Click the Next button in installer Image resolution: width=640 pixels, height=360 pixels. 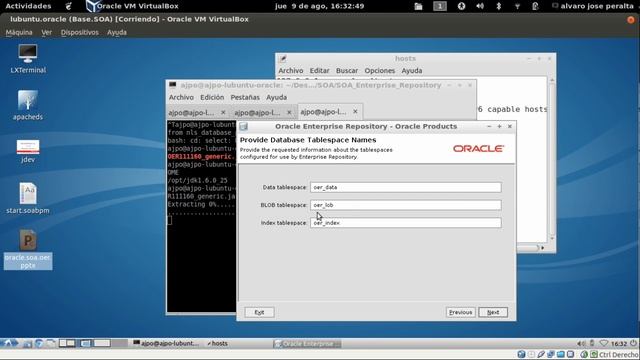click(493, 312)
